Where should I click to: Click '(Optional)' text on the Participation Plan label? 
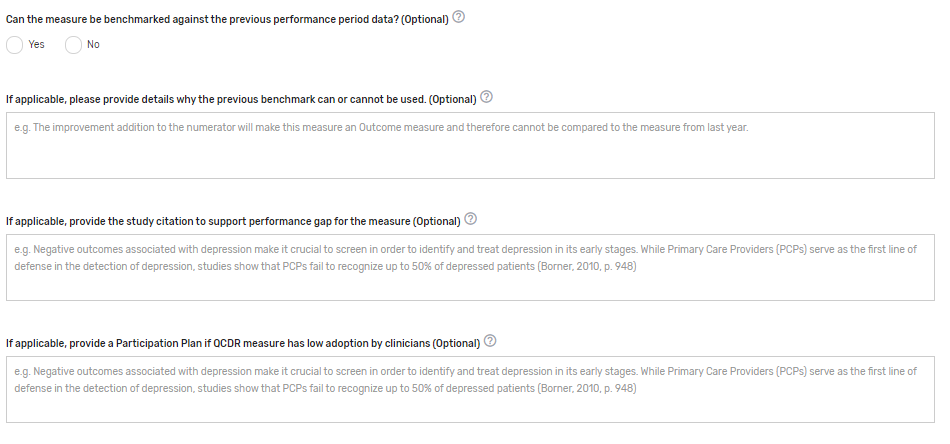click(x=455, y=343)
